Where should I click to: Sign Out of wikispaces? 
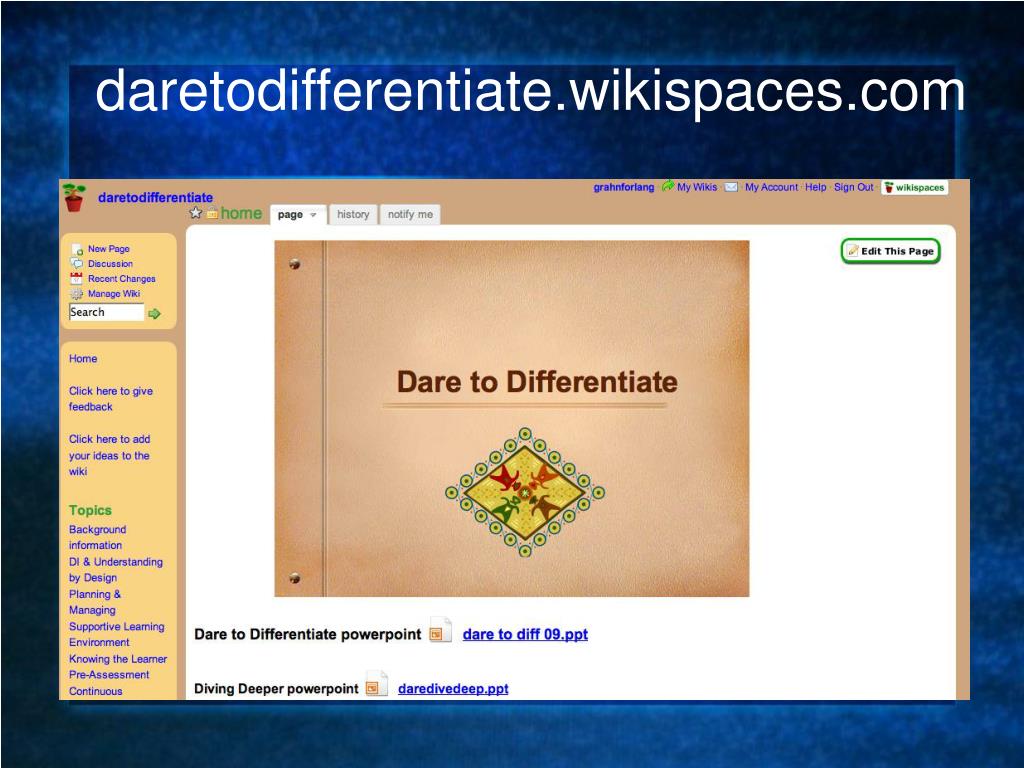[854, 187]
